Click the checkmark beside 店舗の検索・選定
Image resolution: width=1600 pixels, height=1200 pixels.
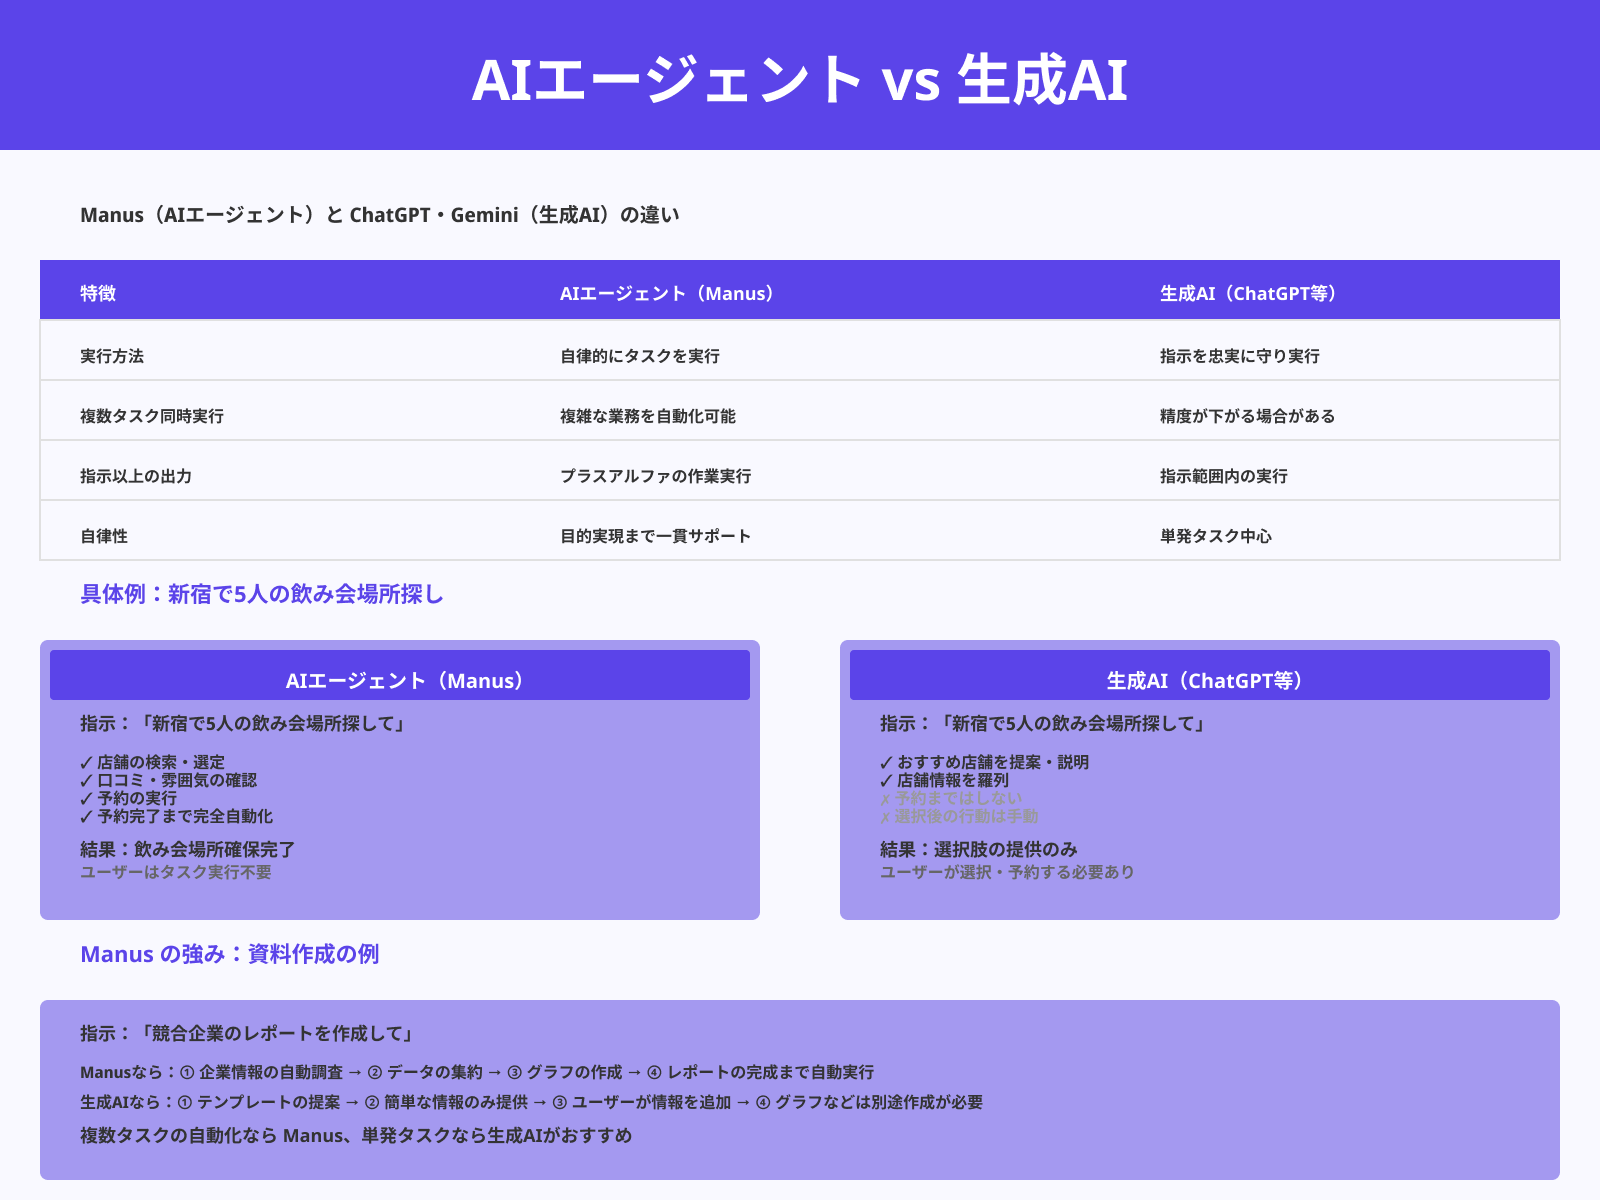click(x=86, y=761)
